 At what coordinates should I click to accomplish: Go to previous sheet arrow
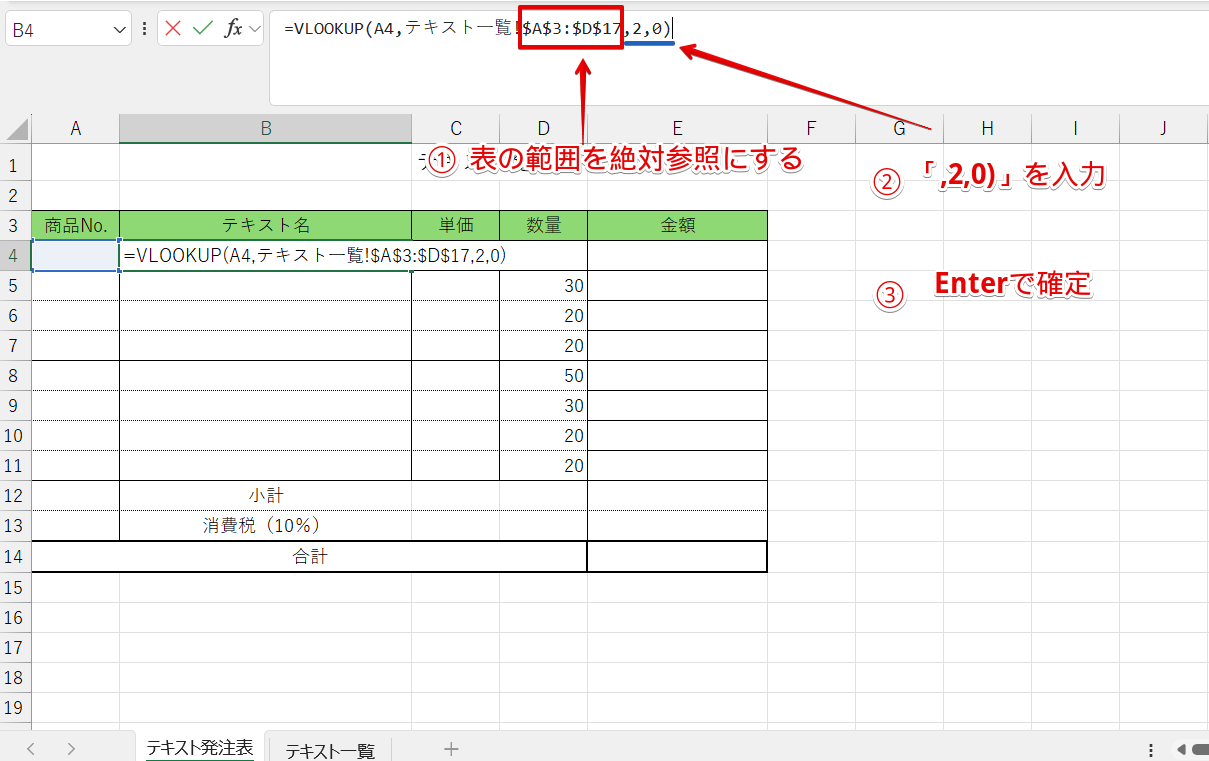(31, 749)
